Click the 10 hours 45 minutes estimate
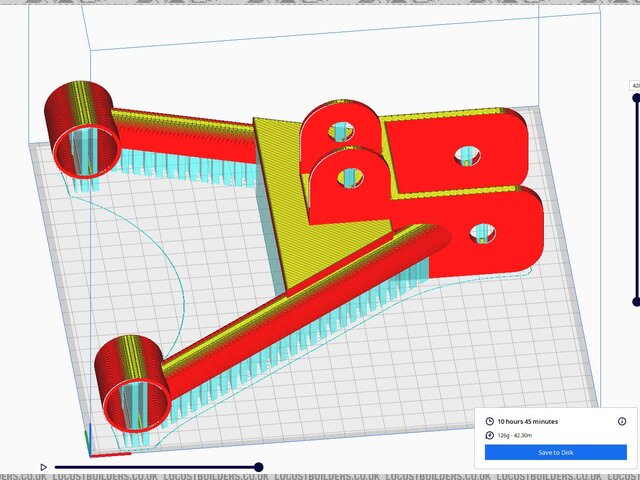Image resolution: width=640 pixels, height=480 pixels. coord(531,422)
